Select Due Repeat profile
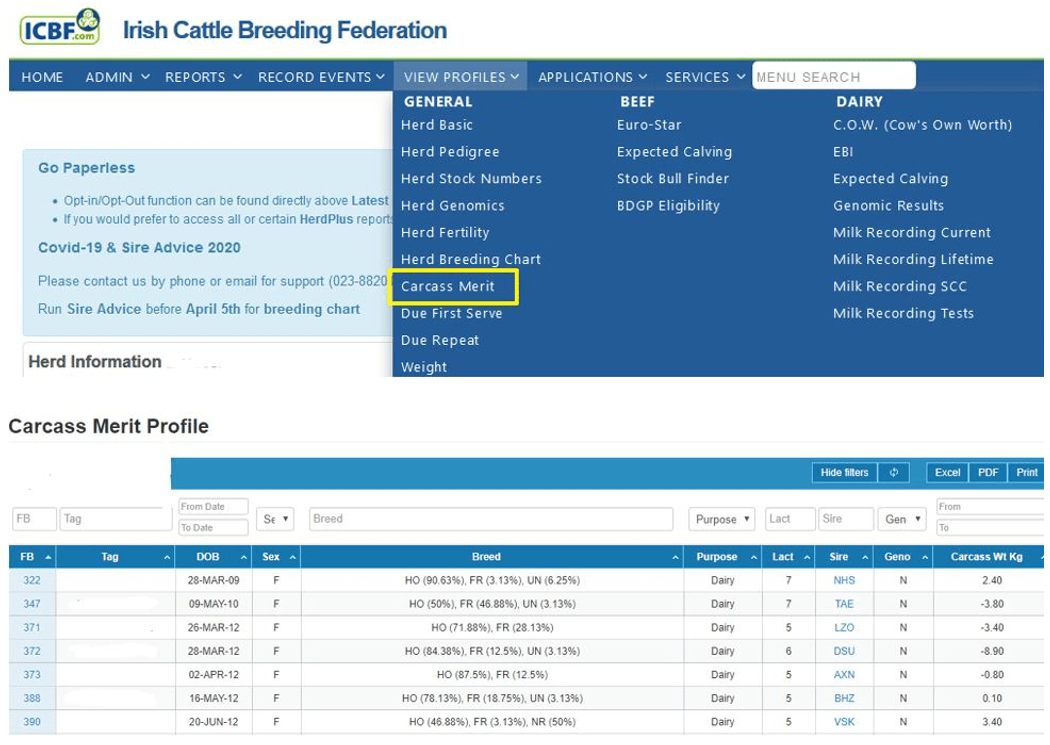The width and height of the screenshot is (1050, 745). 440,340
